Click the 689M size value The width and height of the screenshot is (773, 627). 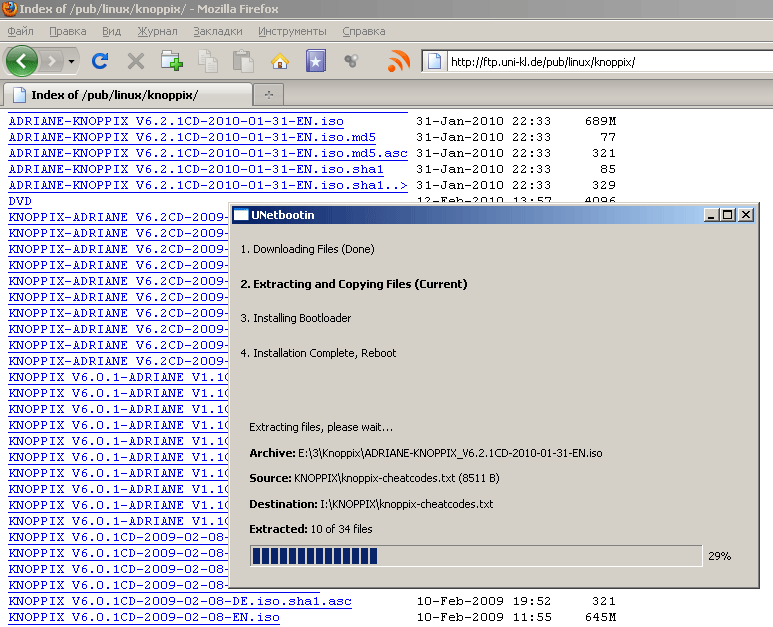(600, 121)
